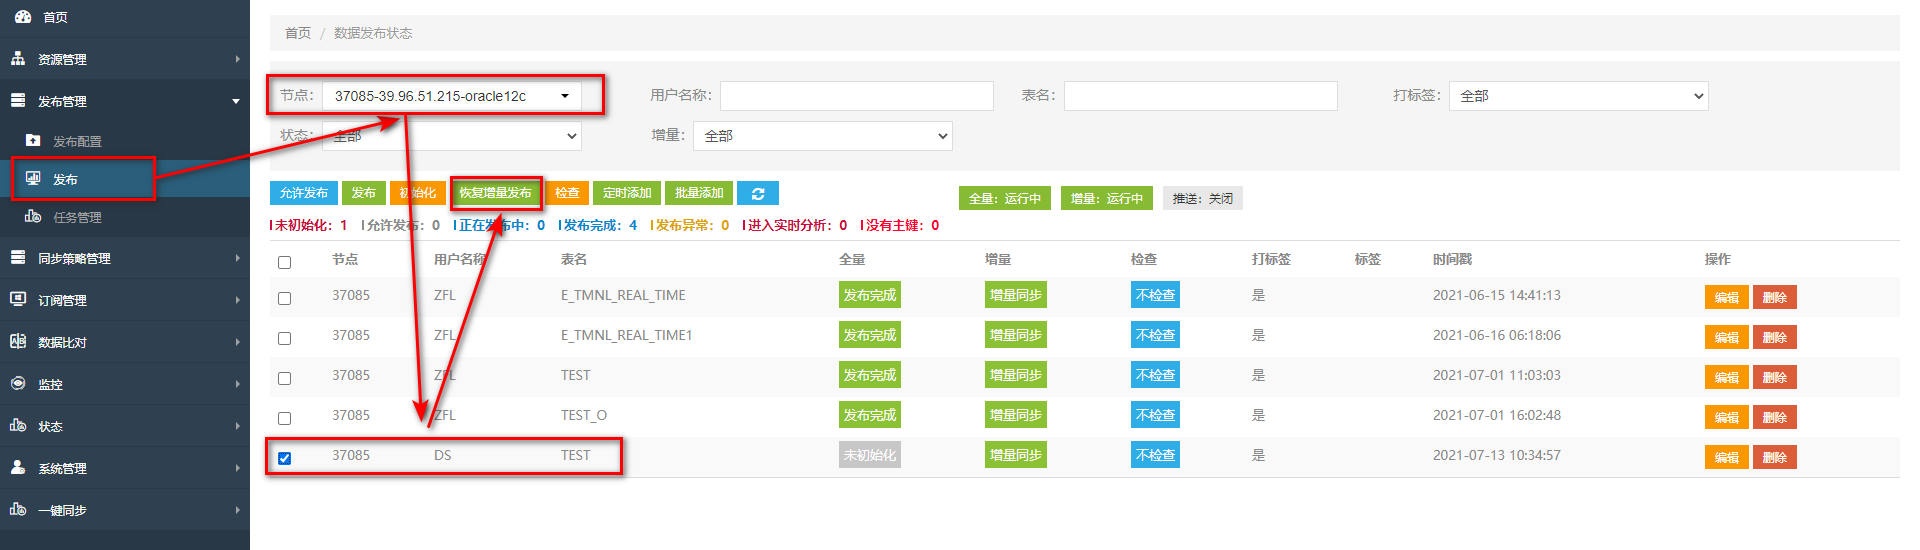
Task: Click the 数据比对 compare icon
Action: [18, 342]
